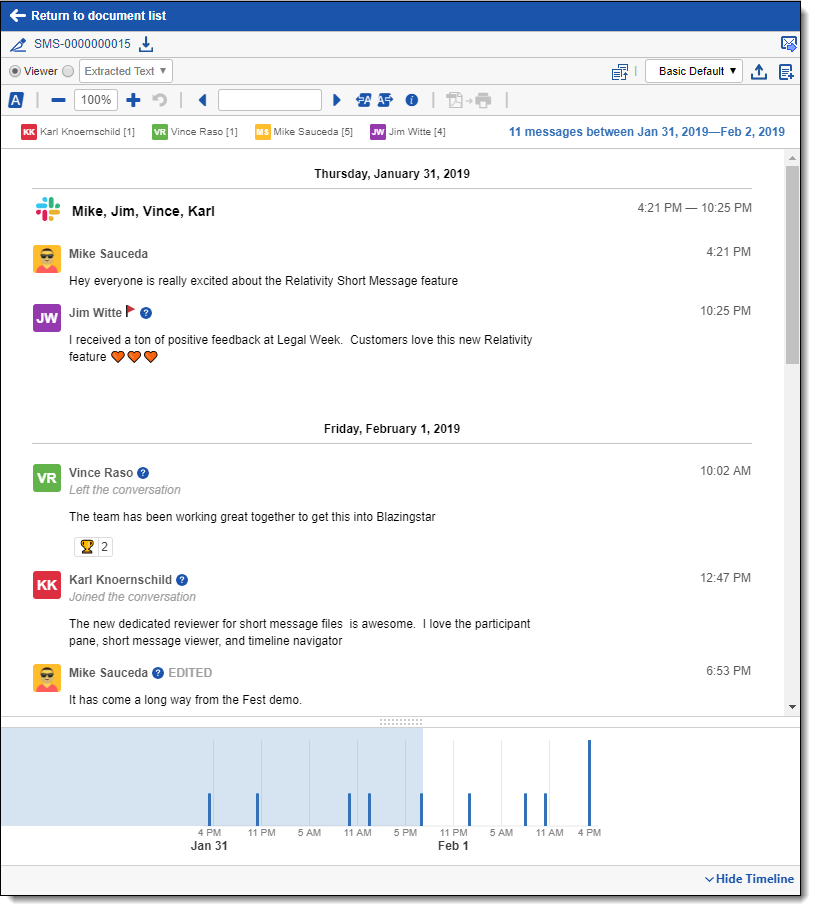Zoom out with the minus icon
The height and width of the screenshot is (911, 816).
tap(58, 100)
